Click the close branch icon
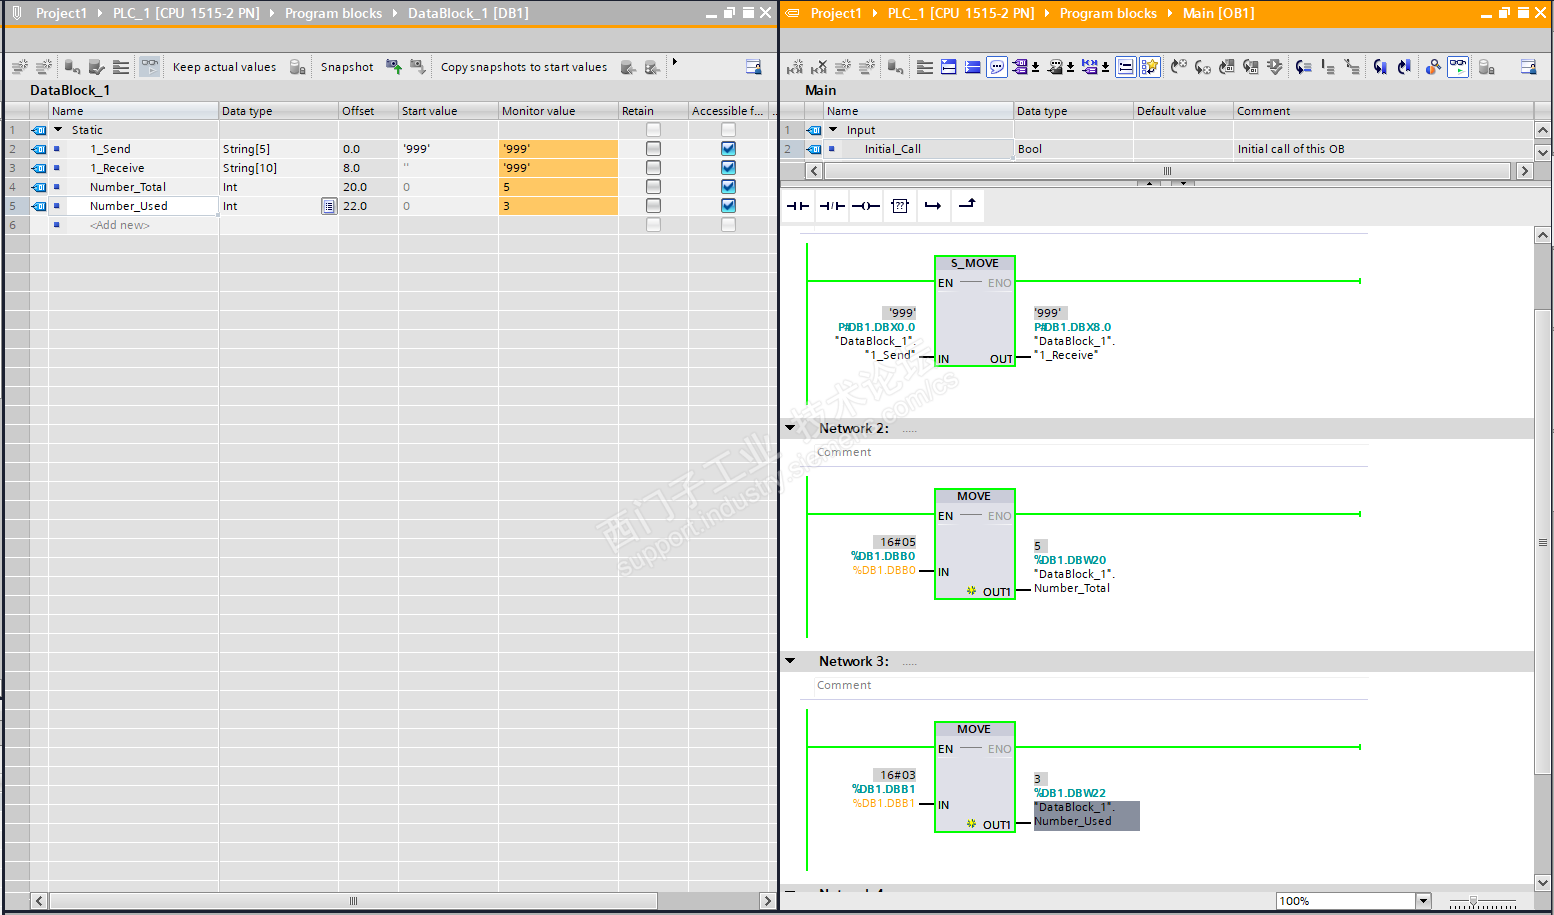The height and width of the screenshot is (915, 1554). 967,205
